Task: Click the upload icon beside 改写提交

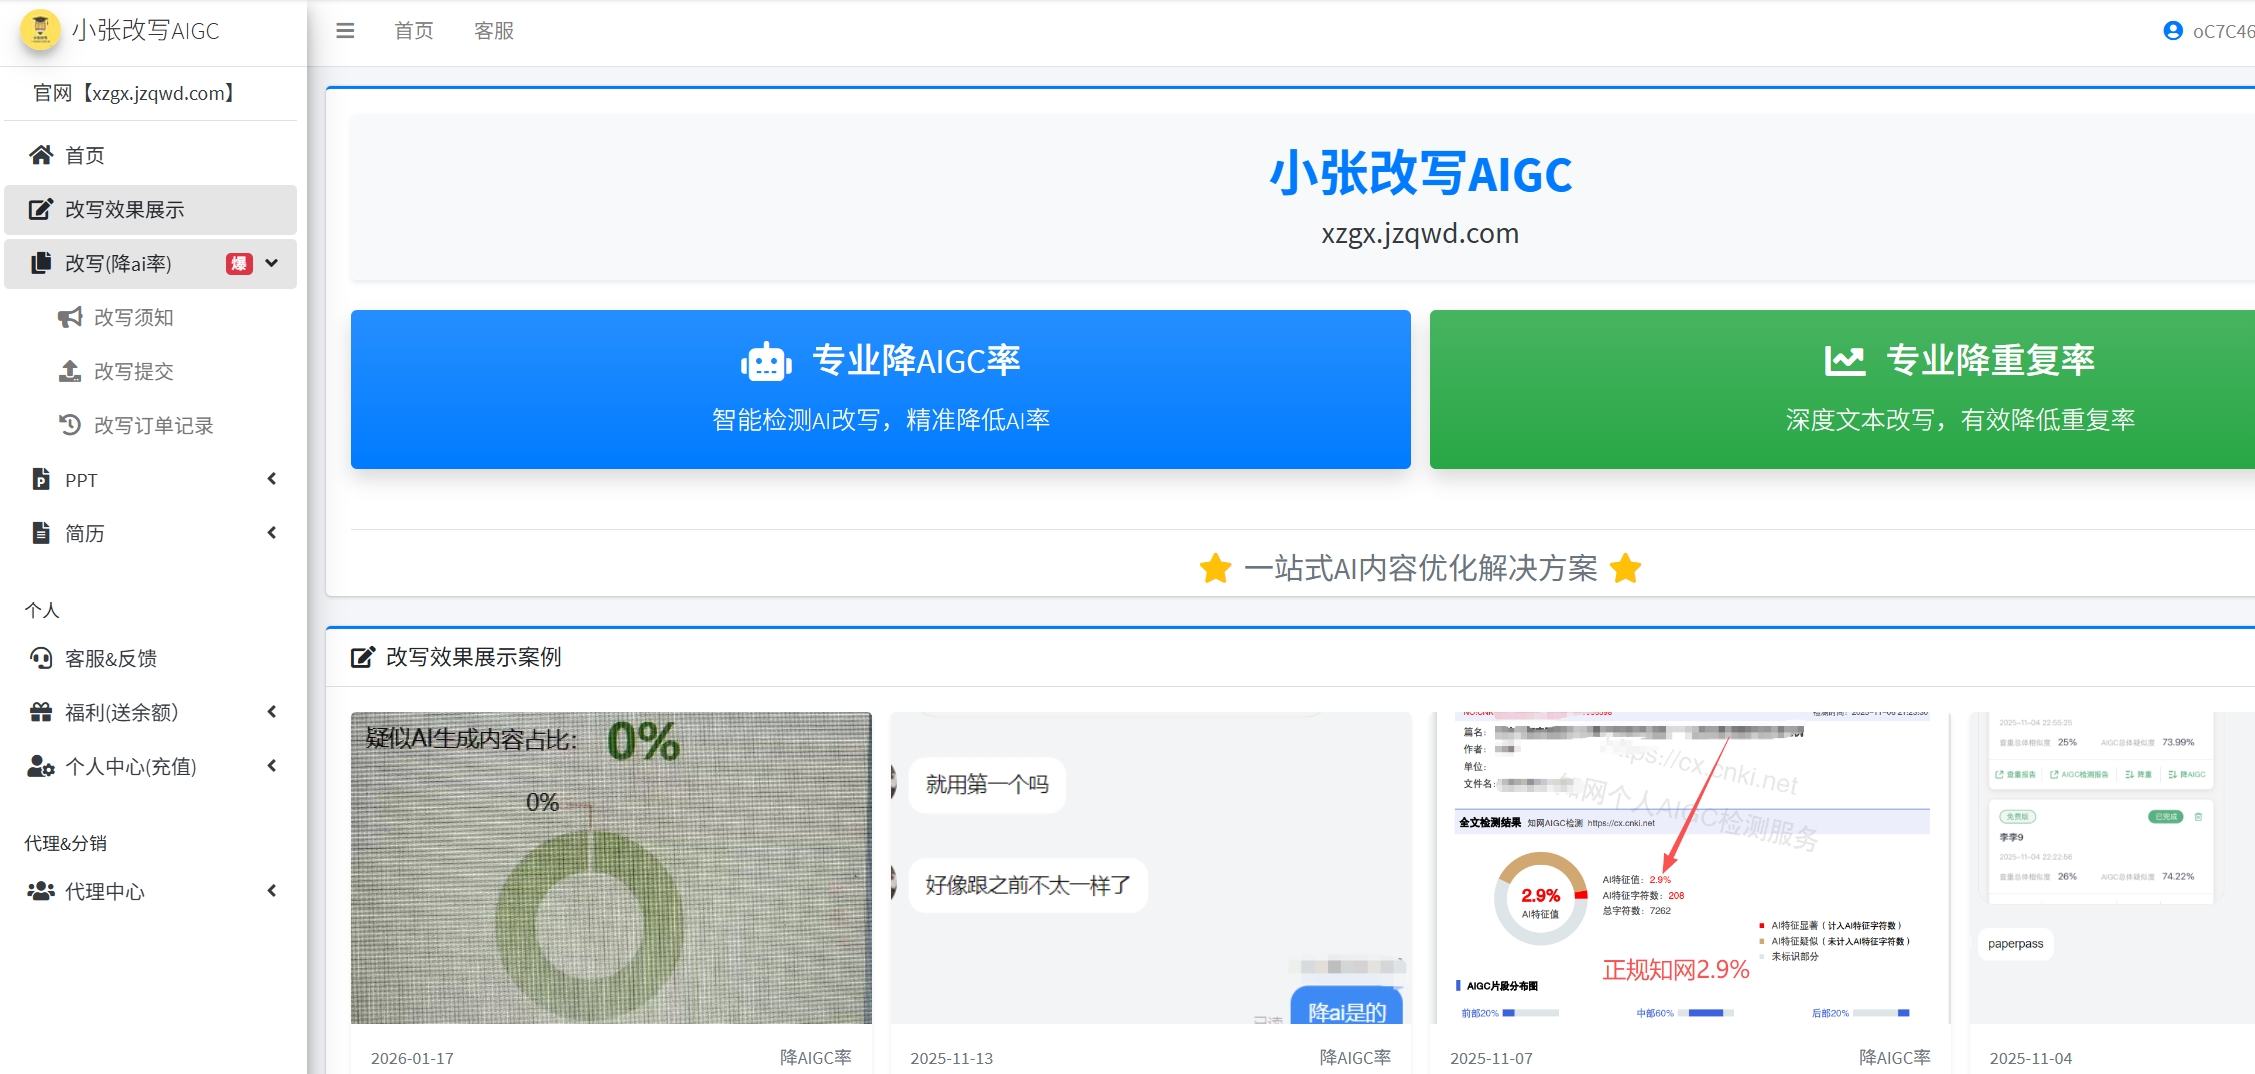Action: pyautogui.click(x=68, y=371)
